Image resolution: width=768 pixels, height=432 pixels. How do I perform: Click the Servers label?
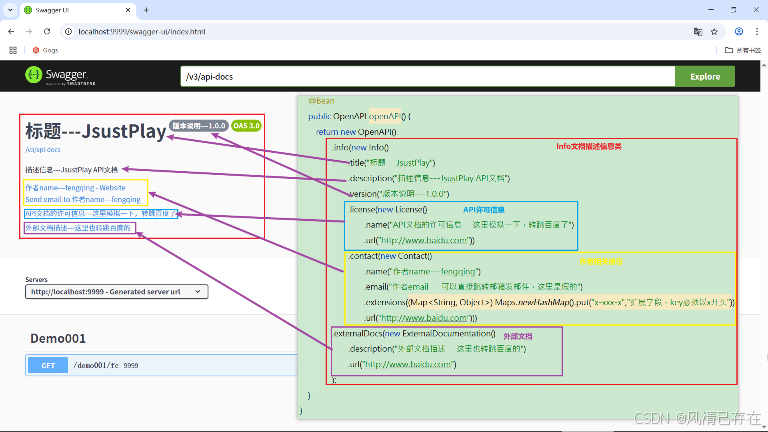pos(36,280)
